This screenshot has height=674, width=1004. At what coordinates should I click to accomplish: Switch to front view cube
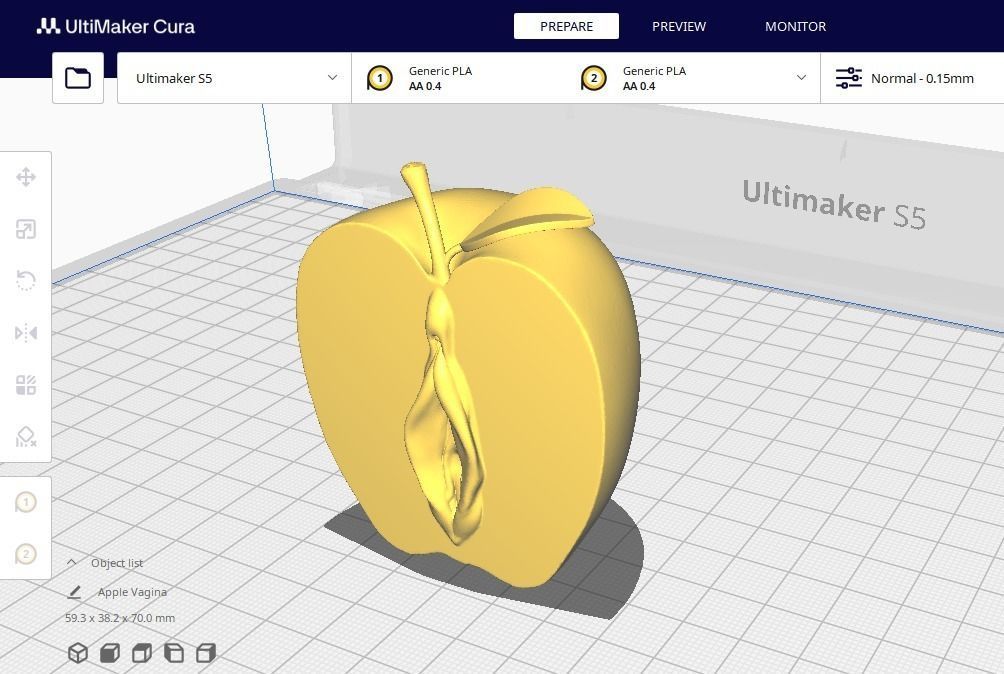110,654
